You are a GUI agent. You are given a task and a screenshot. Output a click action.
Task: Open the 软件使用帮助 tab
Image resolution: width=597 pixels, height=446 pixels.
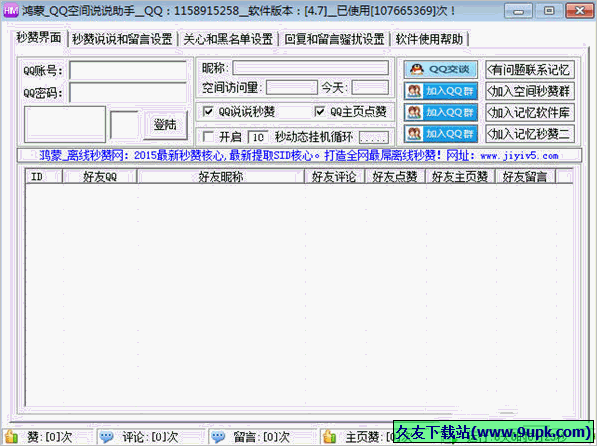point(429,39)
